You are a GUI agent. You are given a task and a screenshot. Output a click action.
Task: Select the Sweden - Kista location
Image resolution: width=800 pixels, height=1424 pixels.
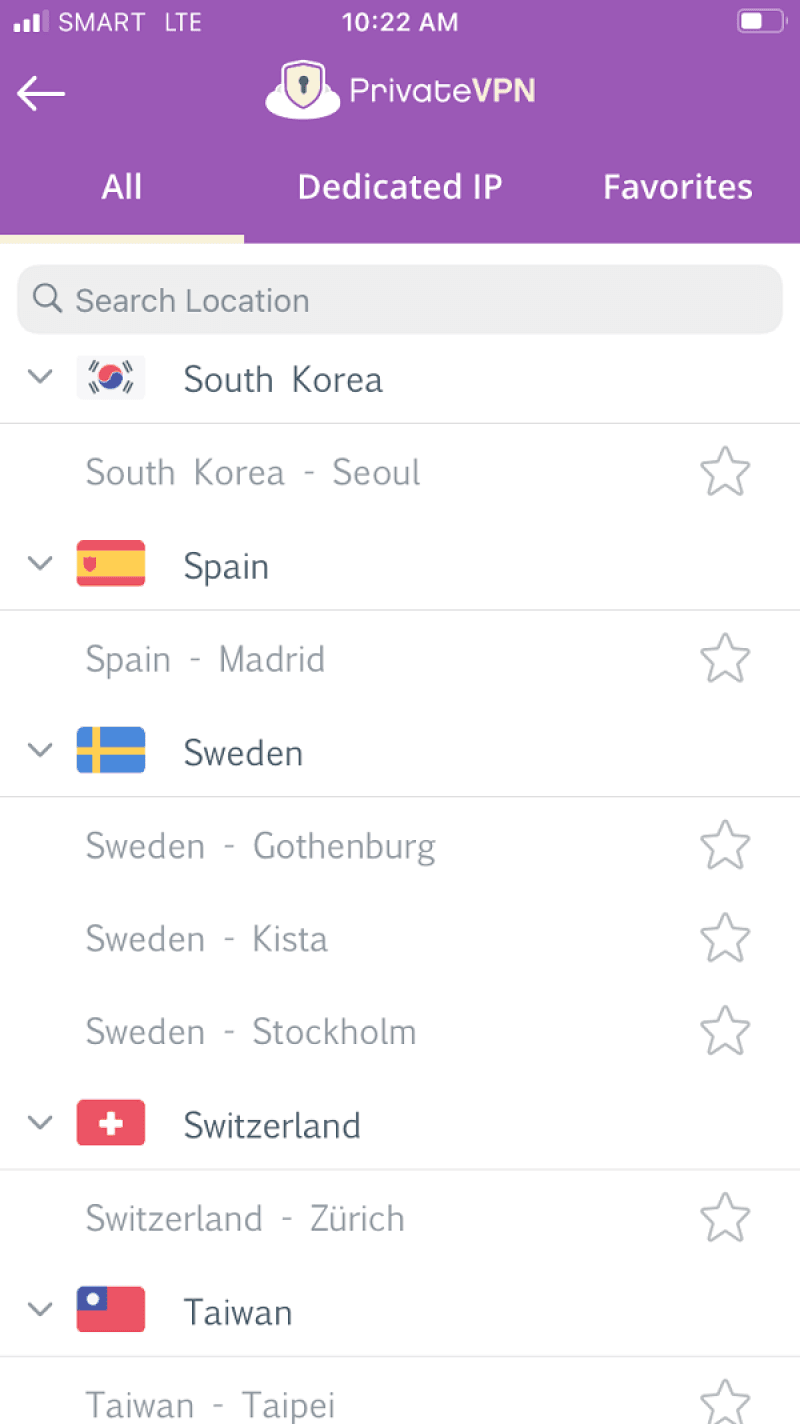(207, 938)
